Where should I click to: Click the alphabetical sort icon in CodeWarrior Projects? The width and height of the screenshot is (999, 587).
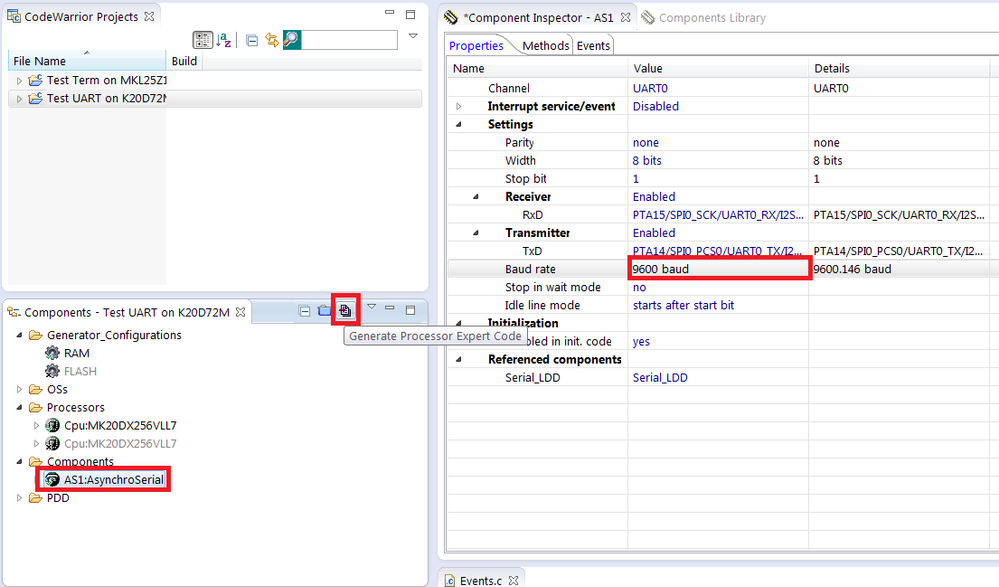click(224, 40)
